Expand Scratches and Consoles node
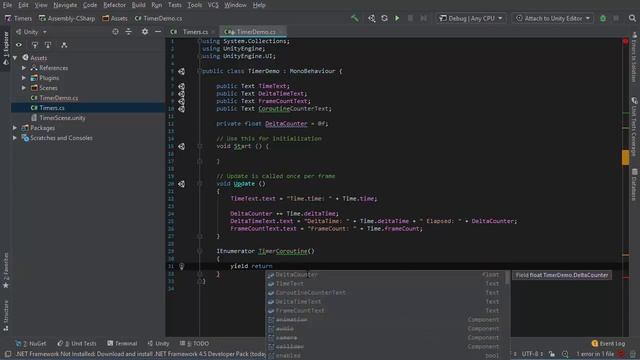 (x=15, y=138)
